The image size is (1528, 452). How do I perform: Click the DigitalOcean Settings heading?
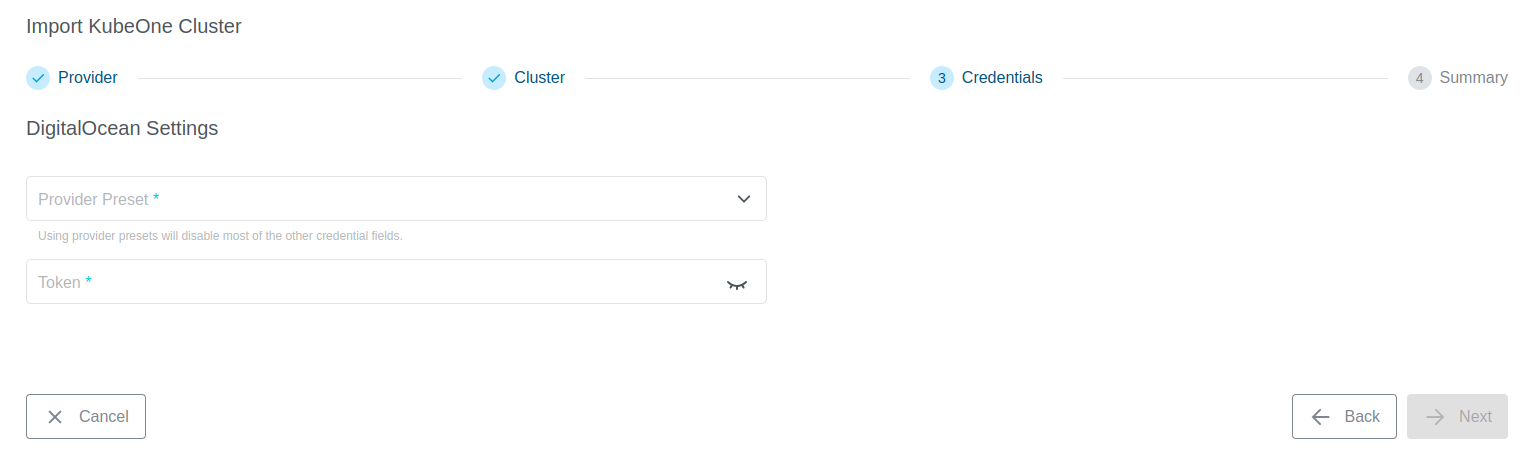click(122, 128)
